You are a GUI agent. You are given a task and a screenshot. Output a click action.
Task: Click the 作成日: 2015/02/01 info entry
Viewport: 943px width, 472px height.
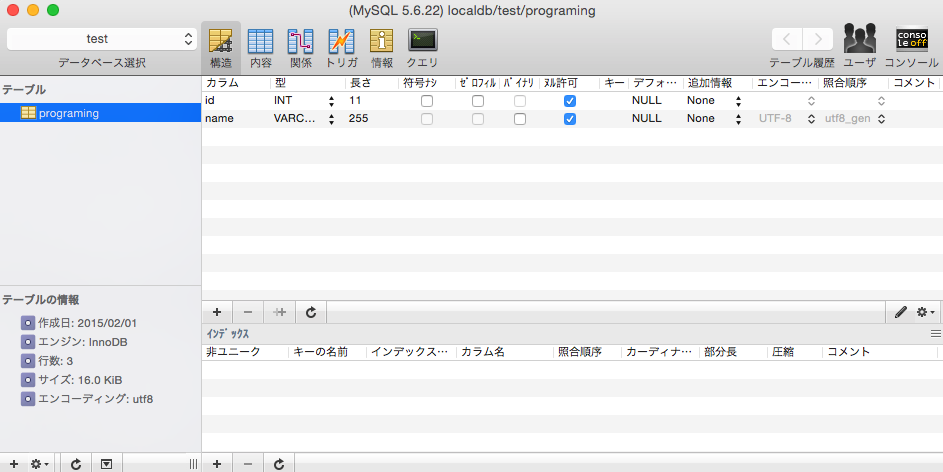(87, 323)
